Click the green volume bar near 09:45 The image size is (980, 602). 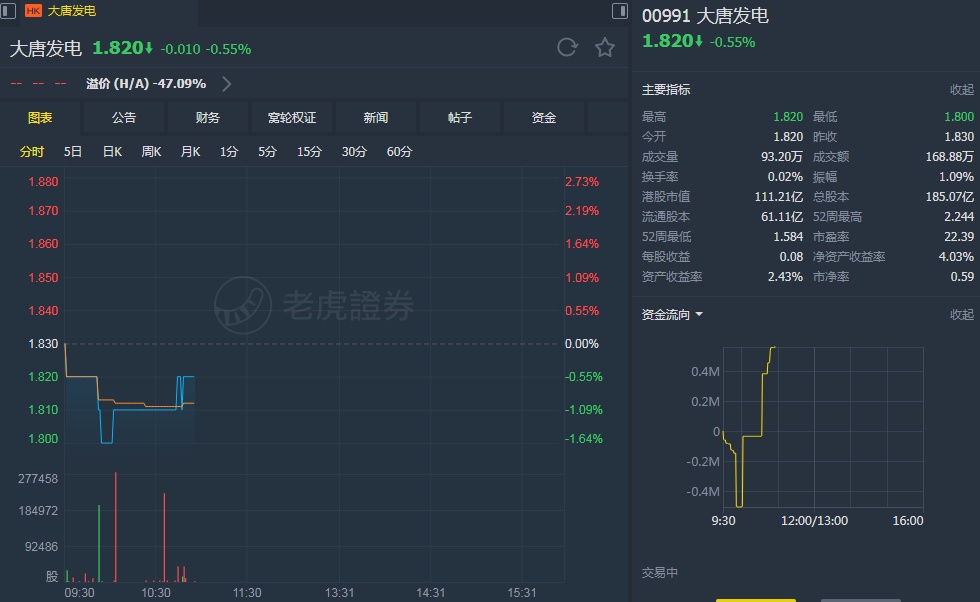point(99,543)
